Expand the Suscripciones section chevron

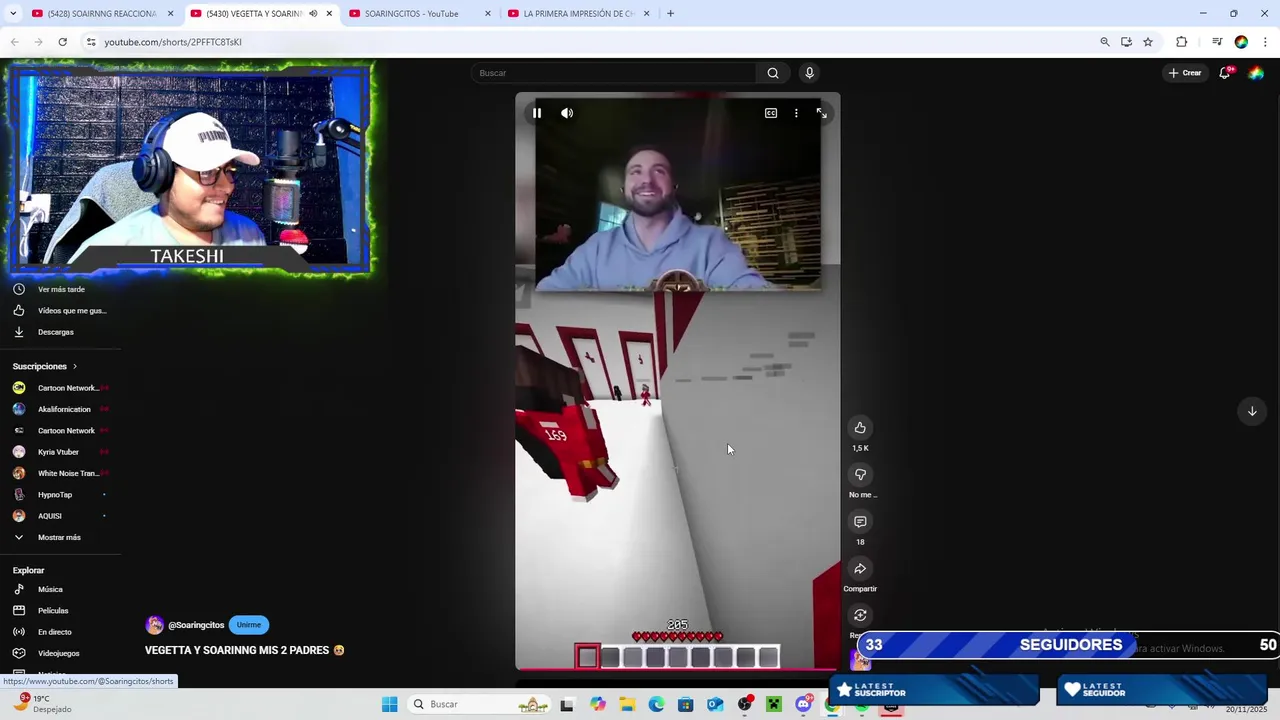tap(74, 367)
